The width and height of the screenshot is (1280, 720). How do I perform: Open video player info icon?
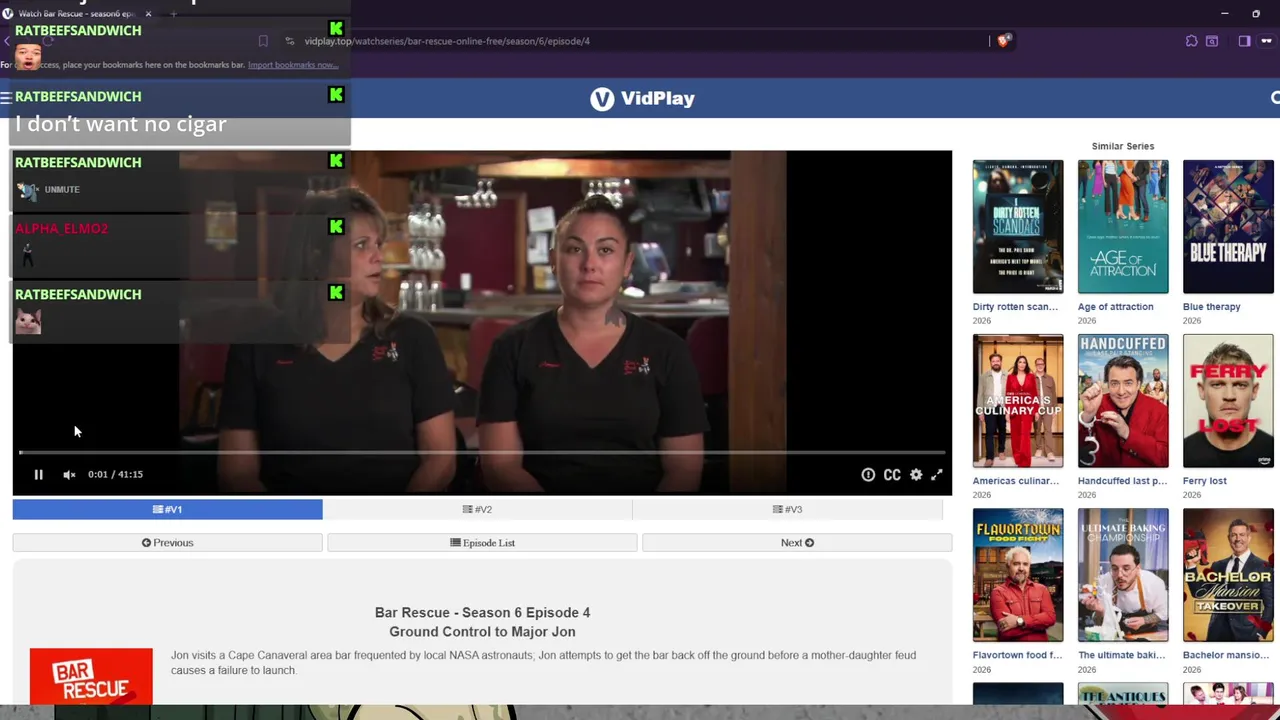point(868,475)
